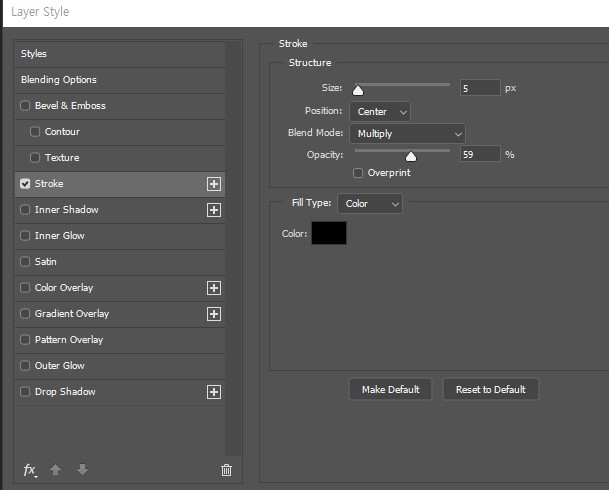Enable Drop Shadow checkbox
The height and width of the screenshot is (490, 609).
[x=25, y=392]
